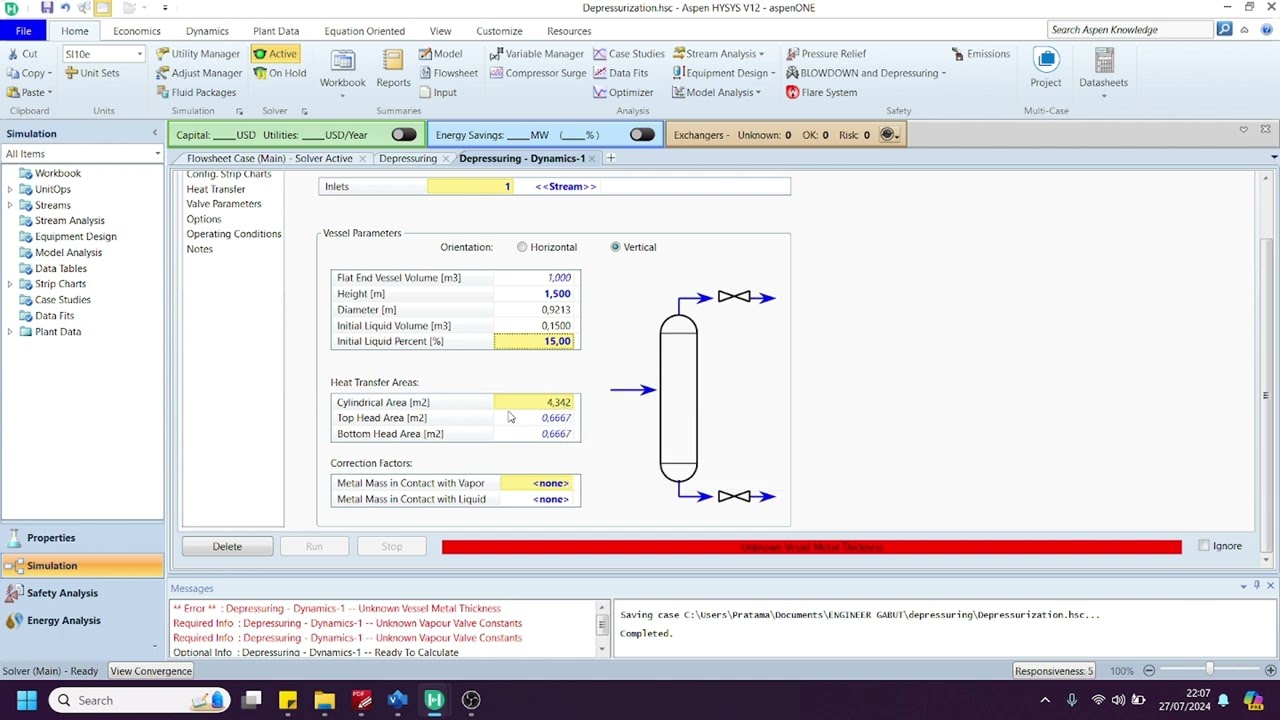Open the Flowsheet Case (Main) tab
This screenshot has width=1280, height=720.
pyautogui.click(x=269, y=158)
